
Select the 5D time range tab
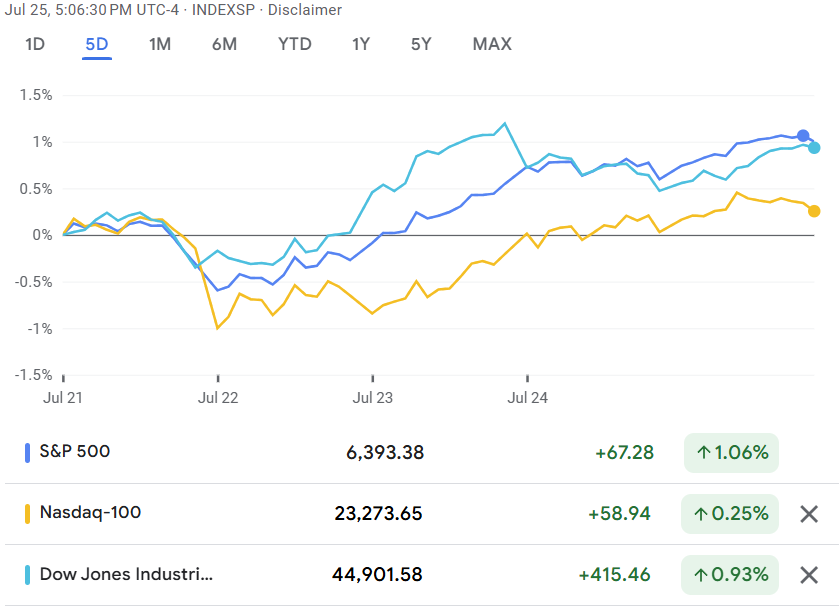97,44
